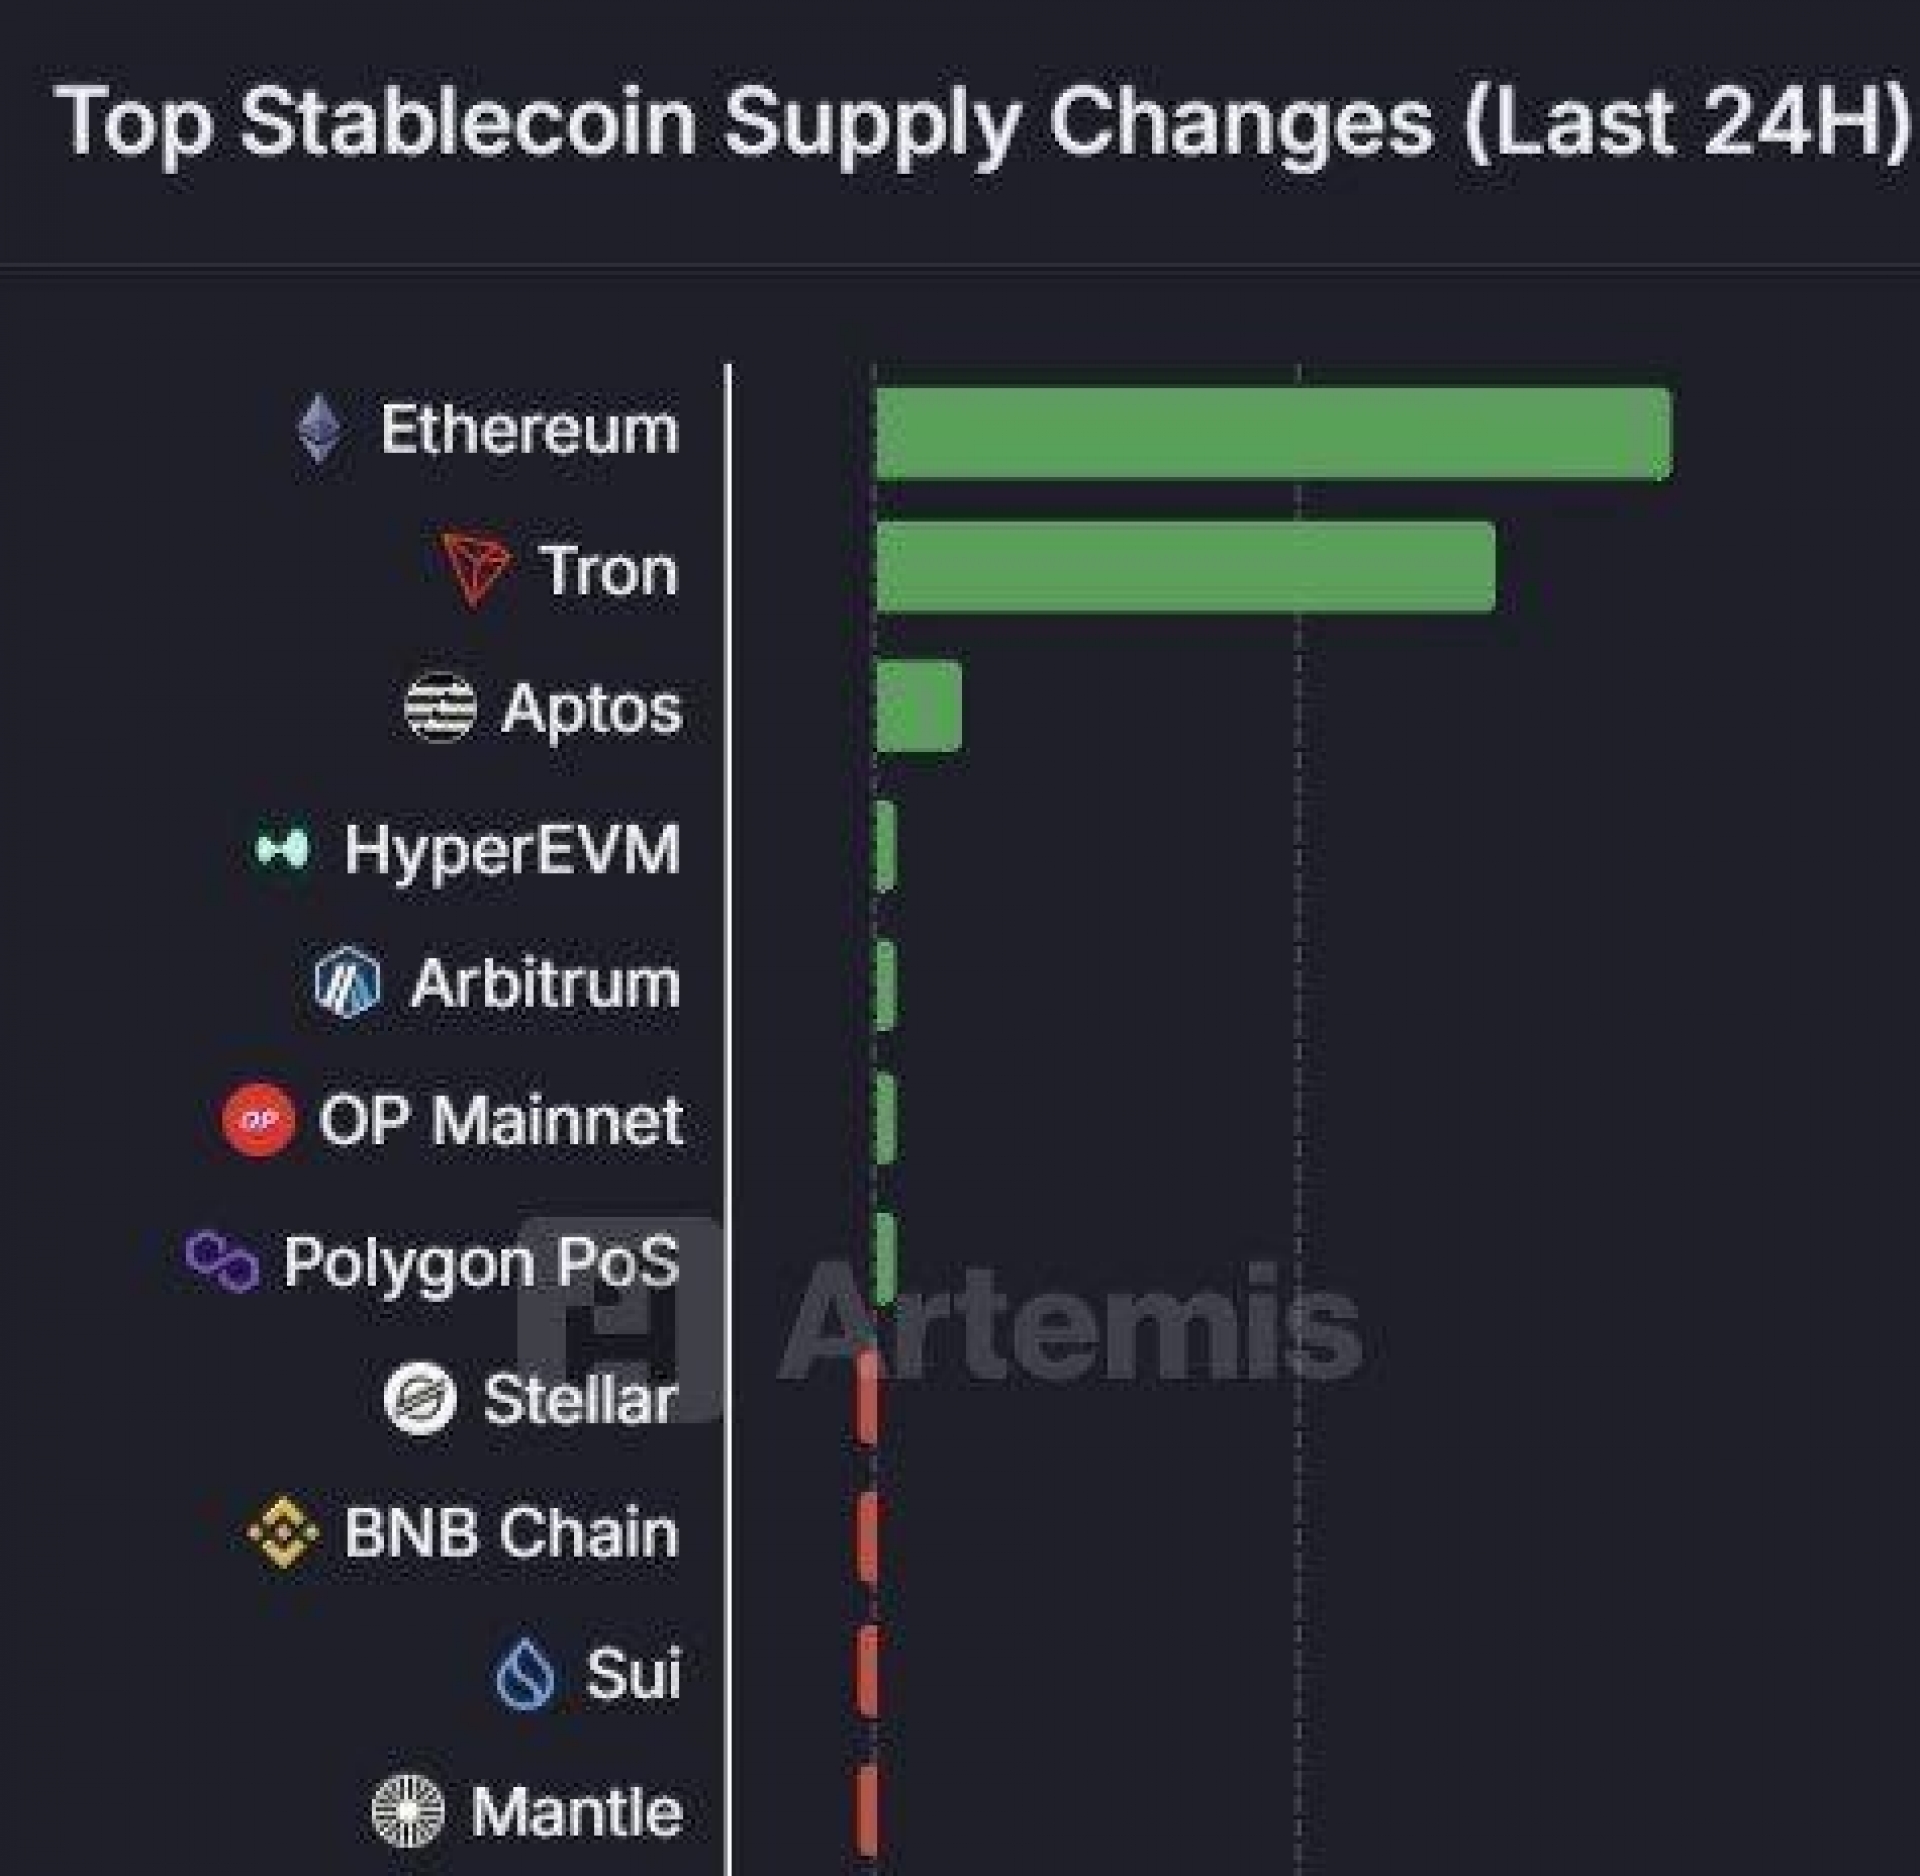1920x1876 pixels.
Task: Click the BNB Chain red bar
Action: (x=867, y=1537)
